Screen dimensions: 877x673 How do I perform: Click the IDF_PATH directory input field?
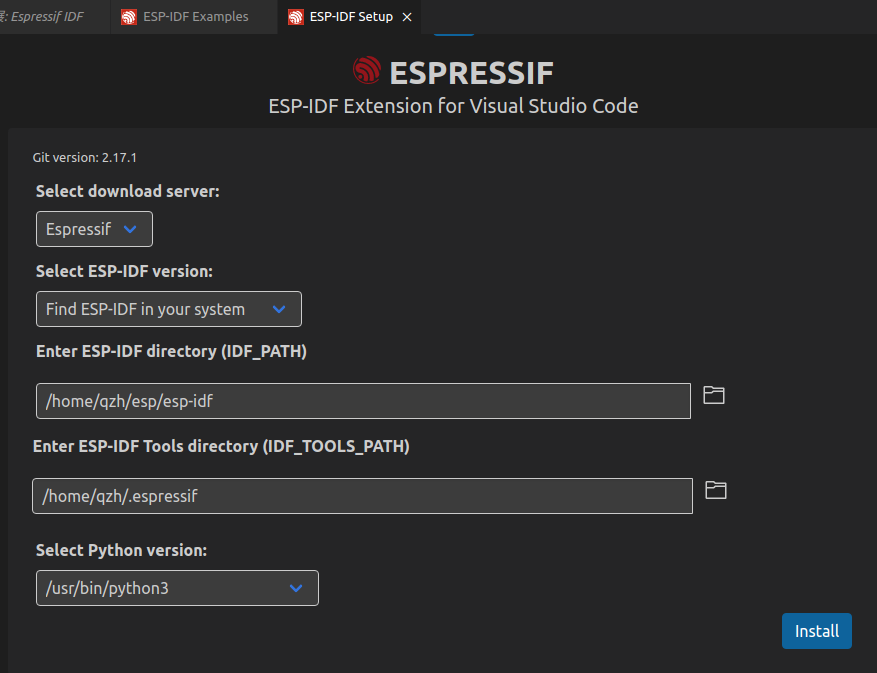point(363,401)
